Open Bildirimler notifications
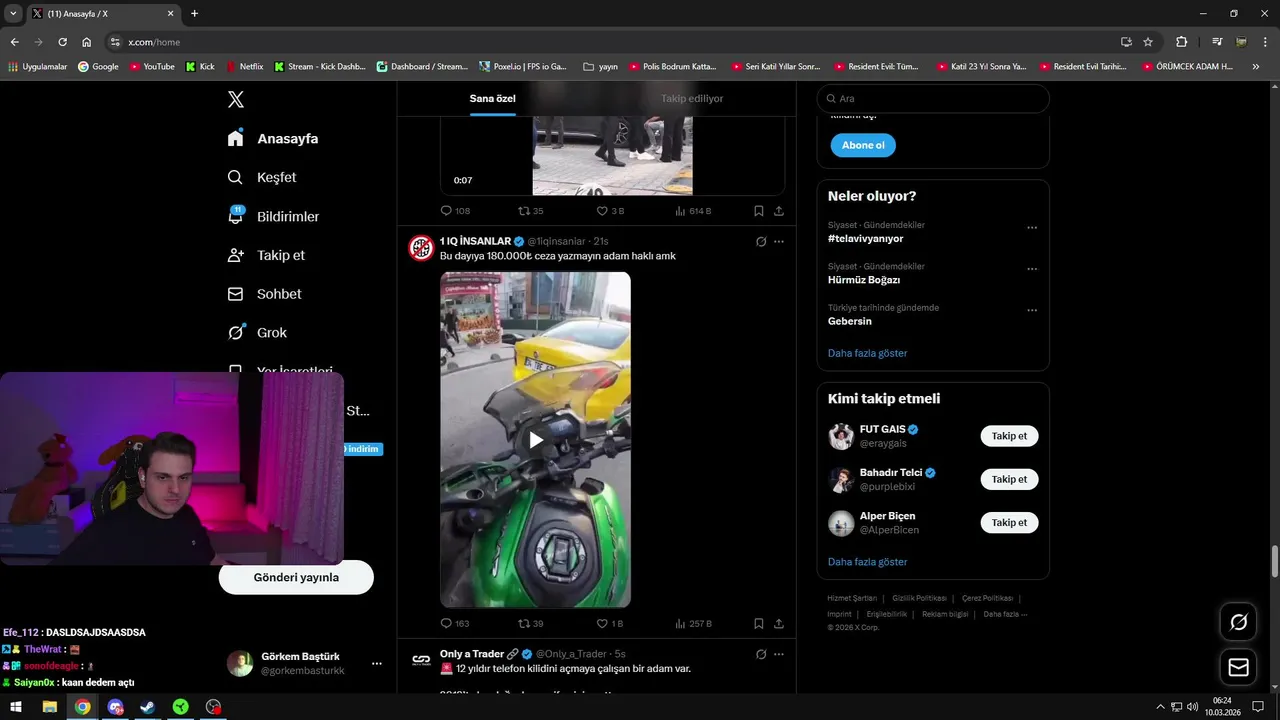Viewport: 1280px width, 720px height. [x=273, y=216]
